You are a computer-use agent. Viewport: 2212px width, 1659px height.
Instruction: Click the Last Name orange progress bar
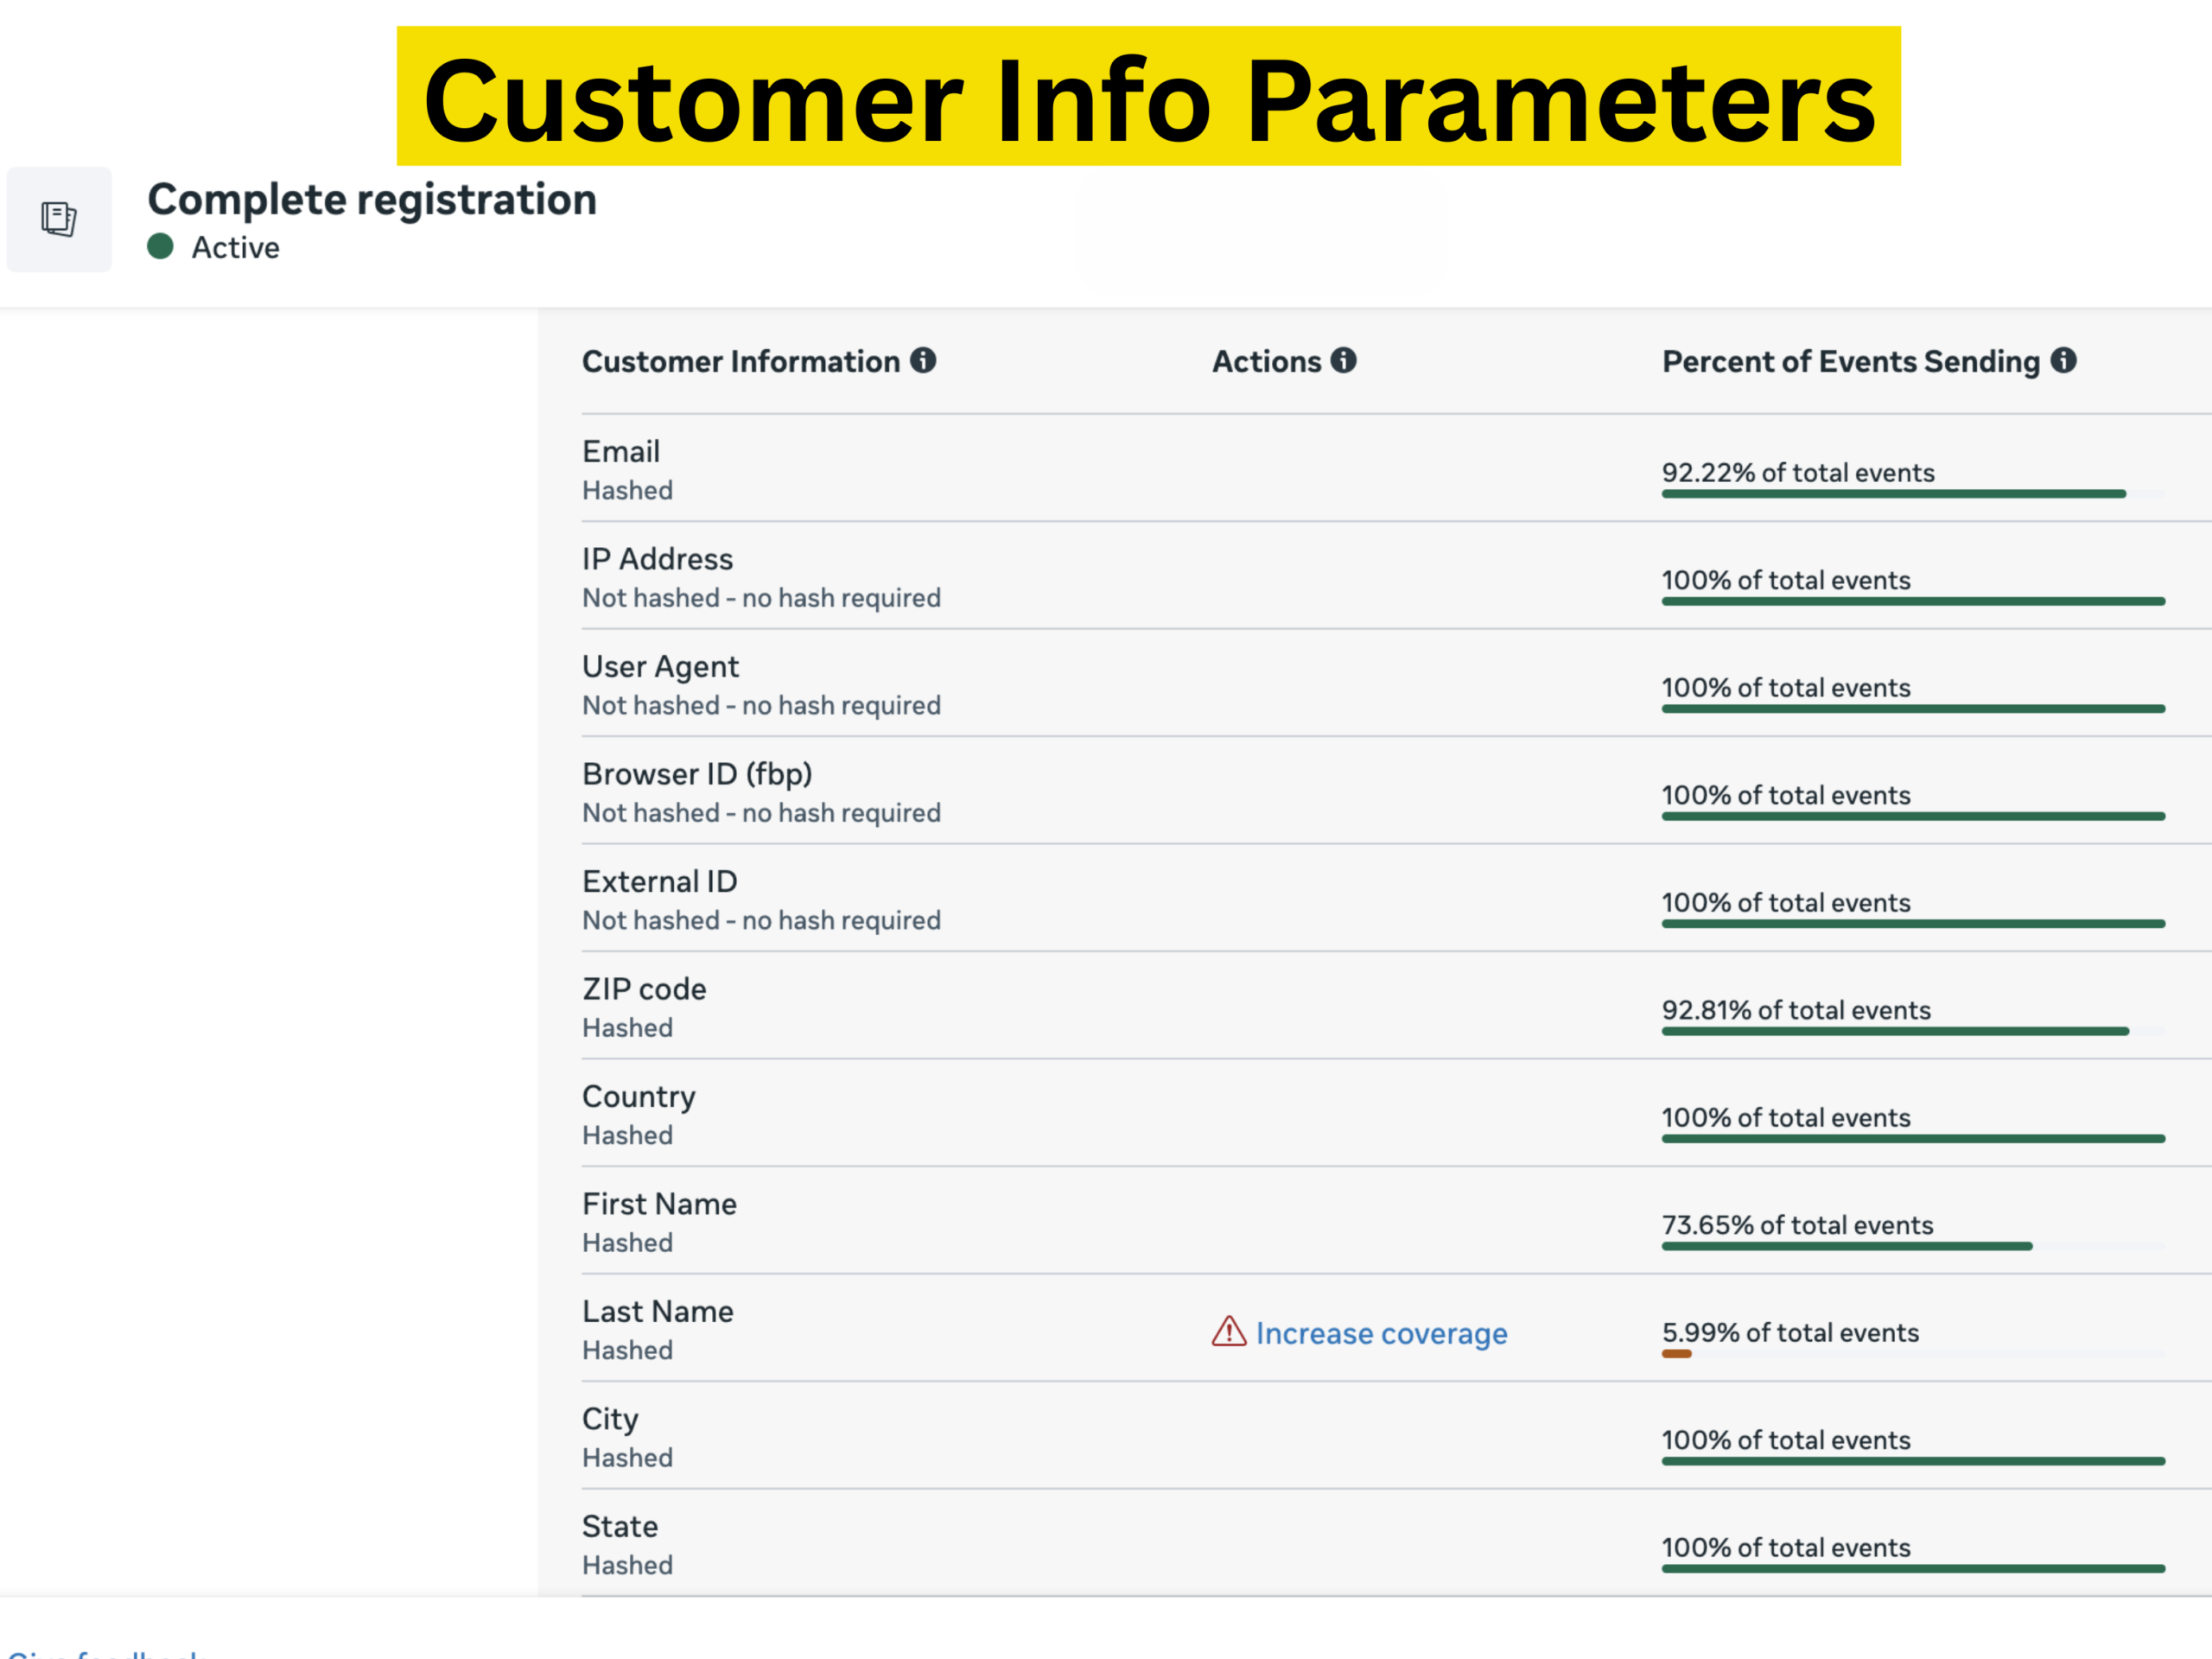coord(1677,1354)
